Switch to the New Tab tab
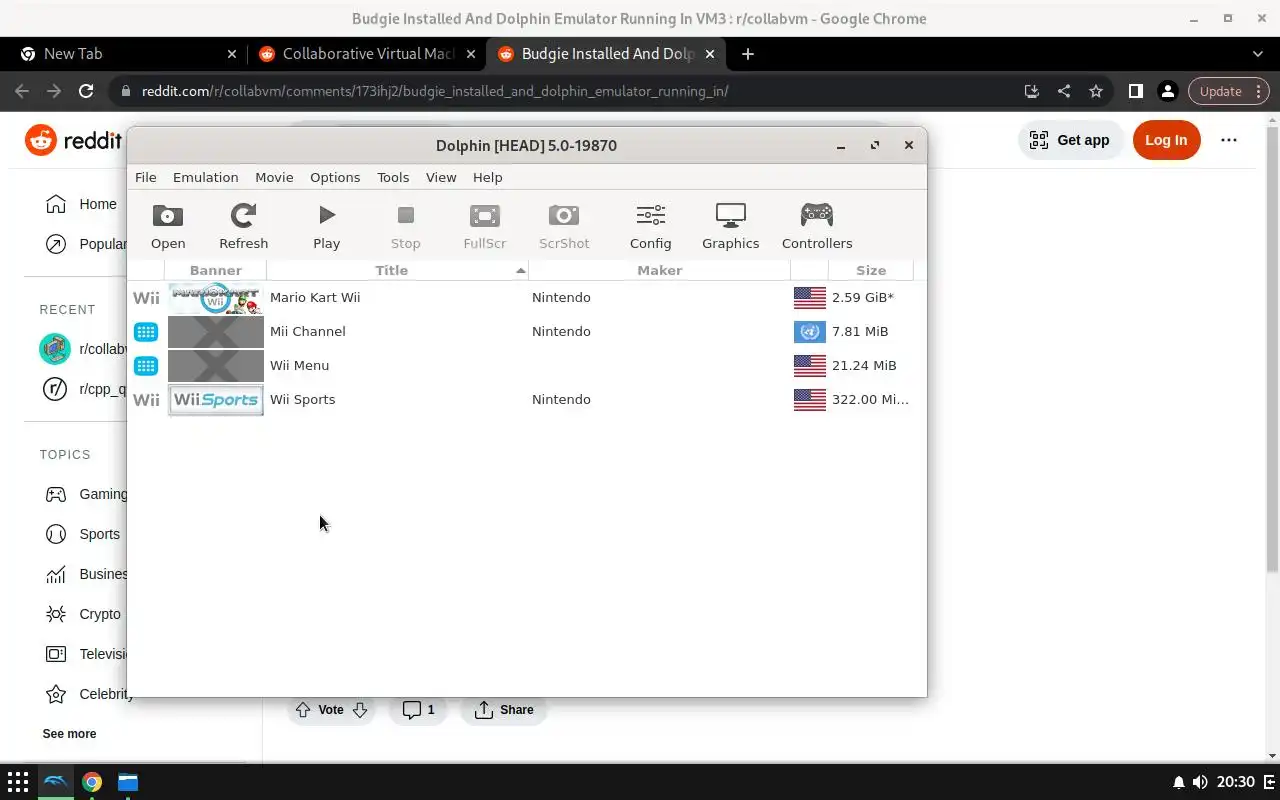The height and width of the screenshot is (800, 1280). pos(127,54)
